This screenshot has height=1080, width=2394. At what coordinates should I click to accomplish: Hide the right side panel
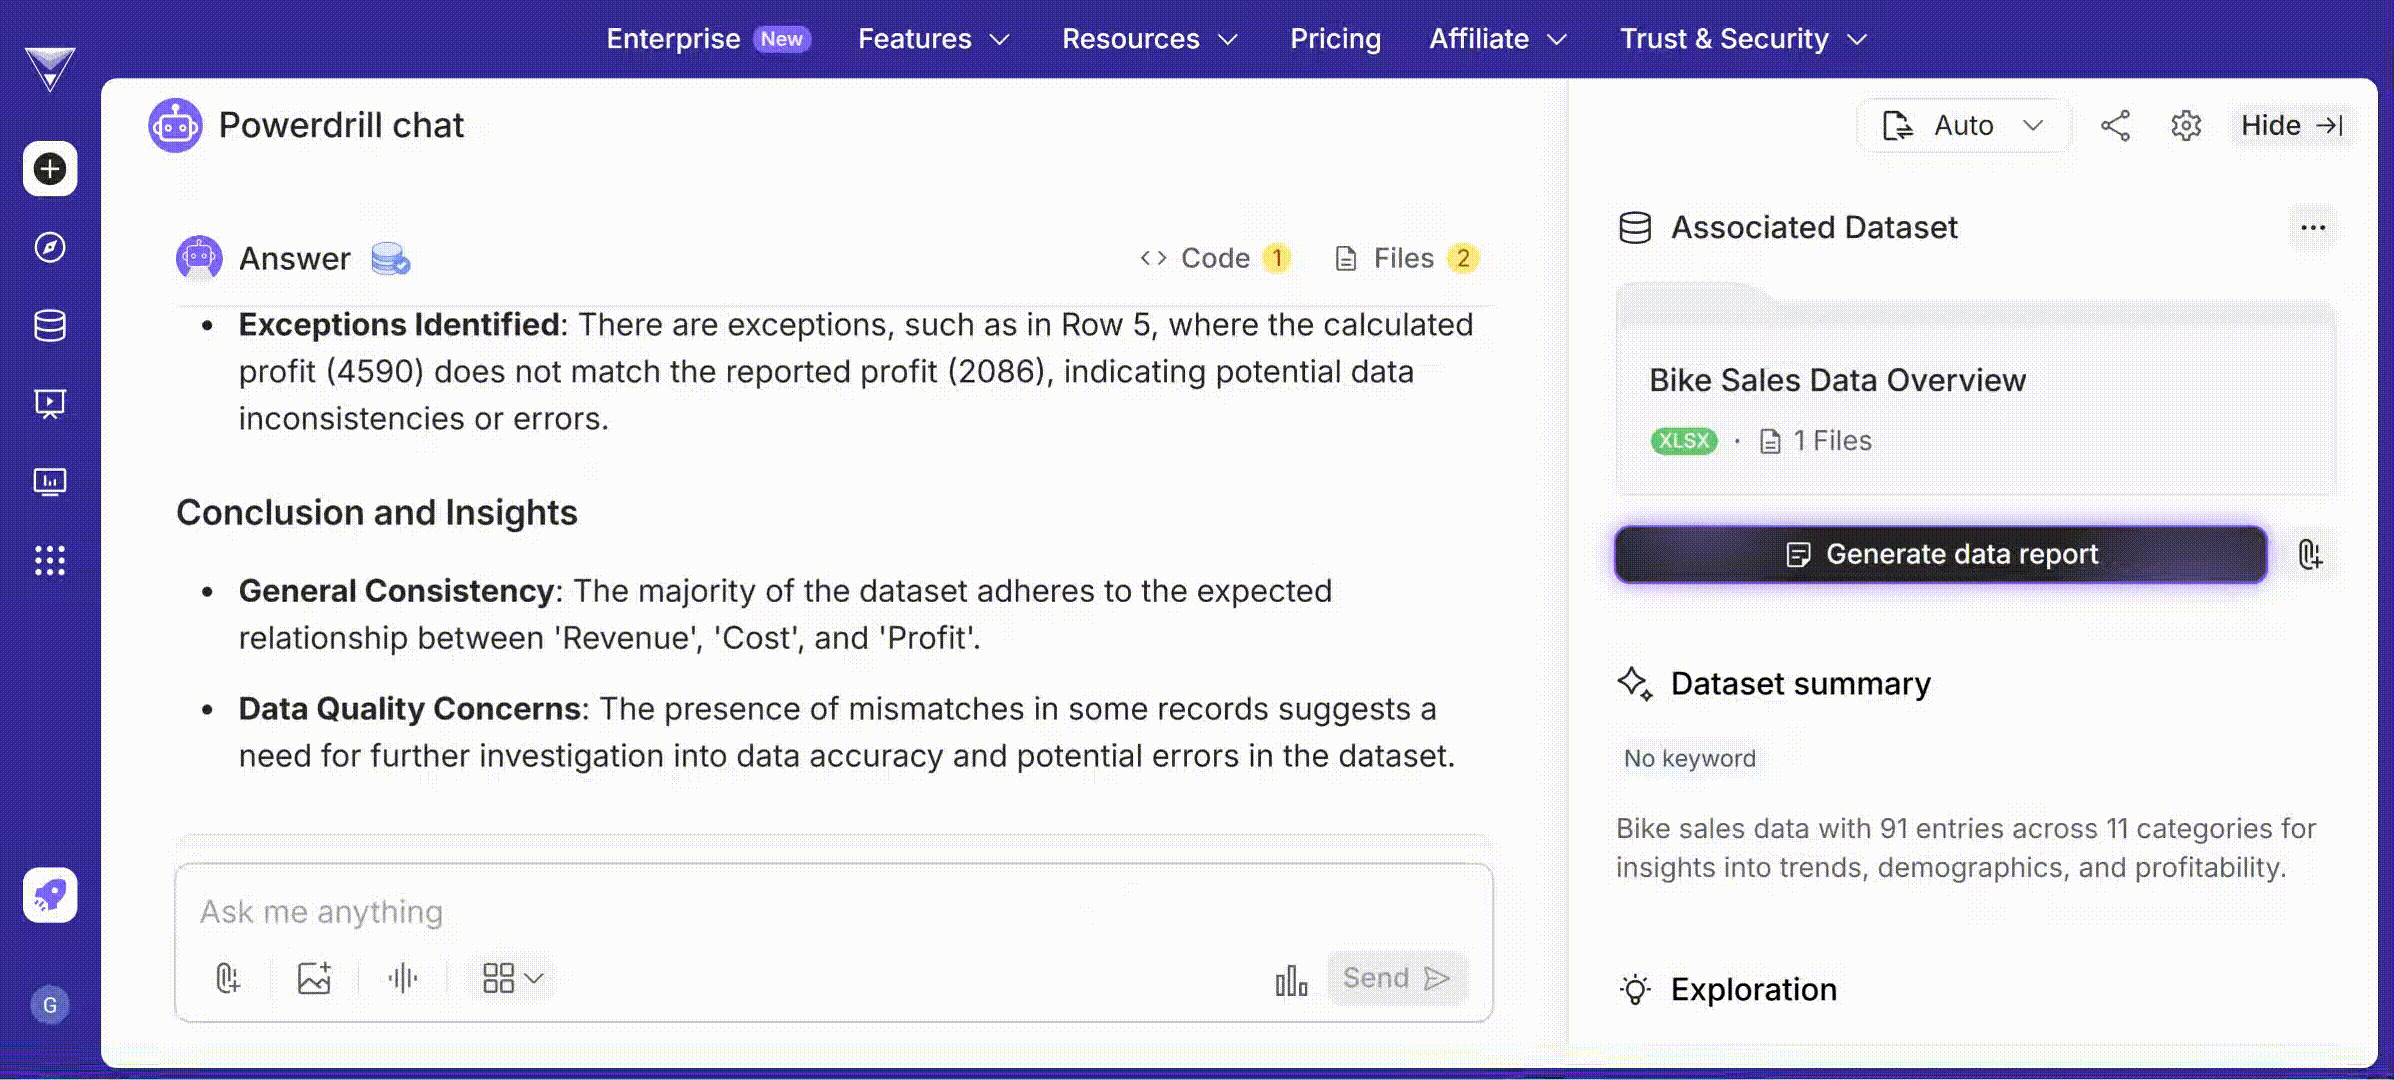coord(2291,125)
